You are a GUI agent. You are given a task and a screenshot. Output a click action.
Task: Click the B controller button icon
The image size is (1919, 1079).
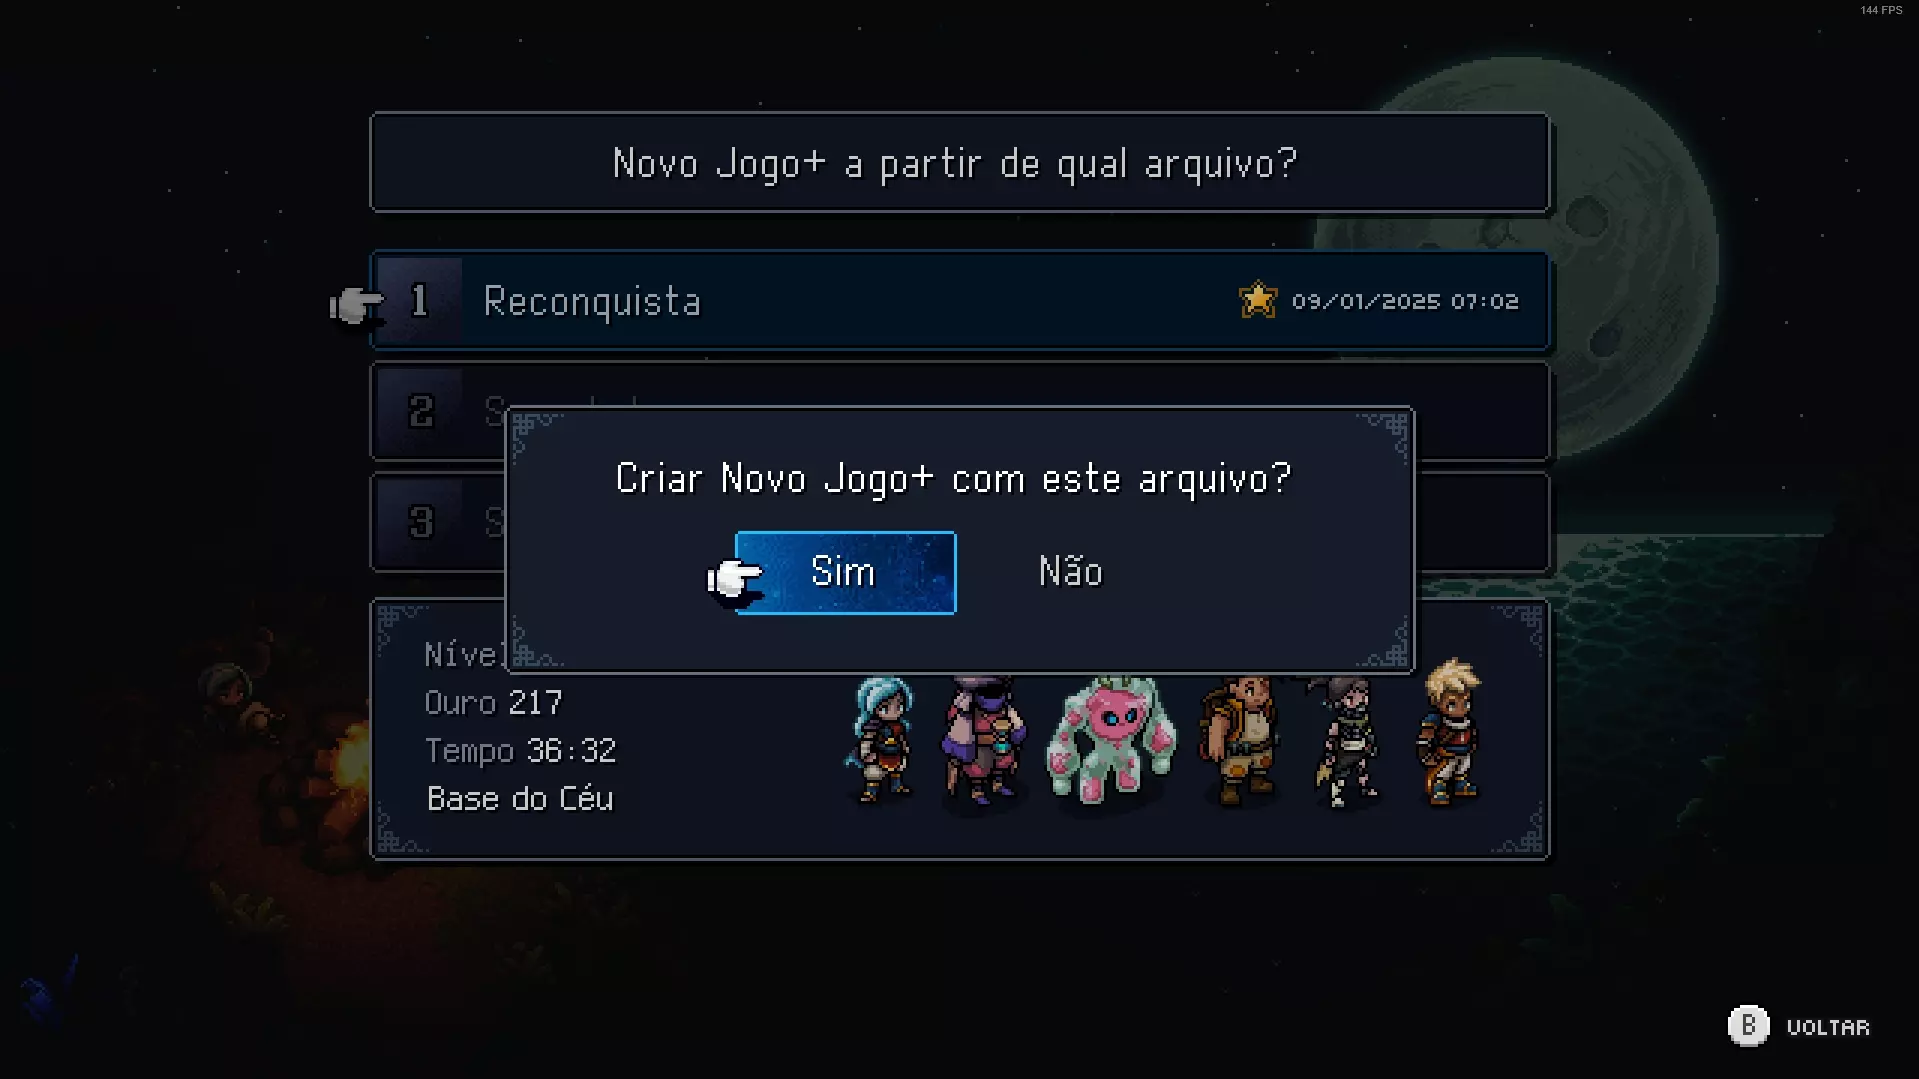[x=1748, y=1026]
